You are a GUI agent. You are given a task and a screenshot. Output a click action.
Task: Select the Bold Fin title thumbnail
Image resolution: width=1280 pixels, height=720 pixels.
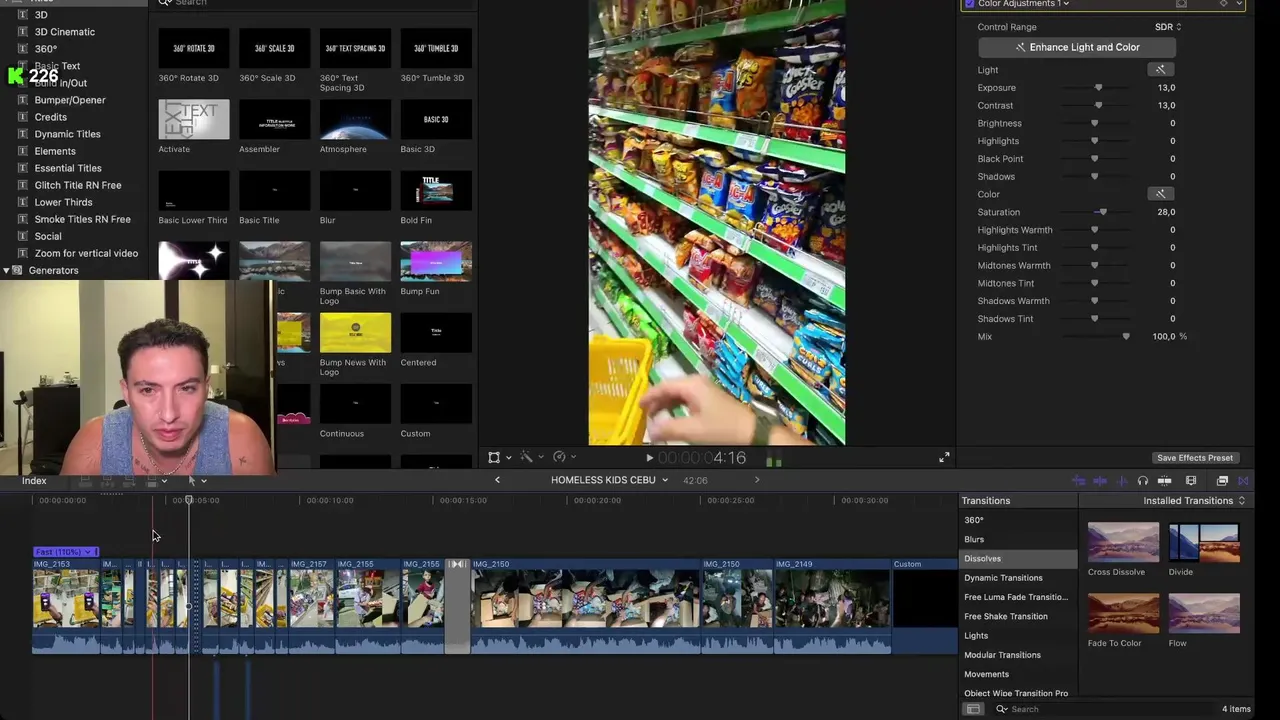pos(436,190)
